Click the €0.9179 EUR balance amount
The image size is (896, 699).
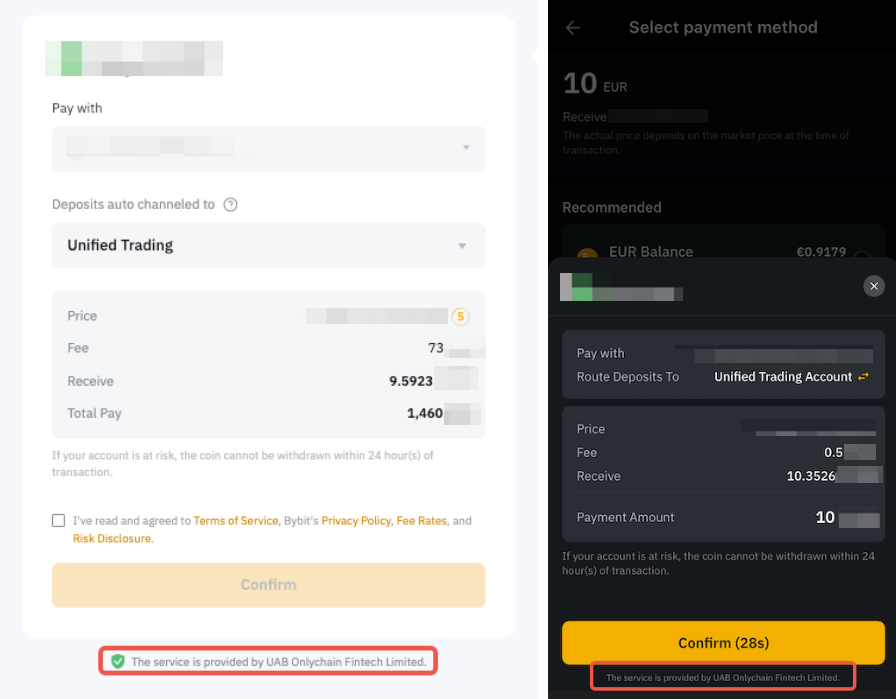pyautogui.click(x=820, y=253)
